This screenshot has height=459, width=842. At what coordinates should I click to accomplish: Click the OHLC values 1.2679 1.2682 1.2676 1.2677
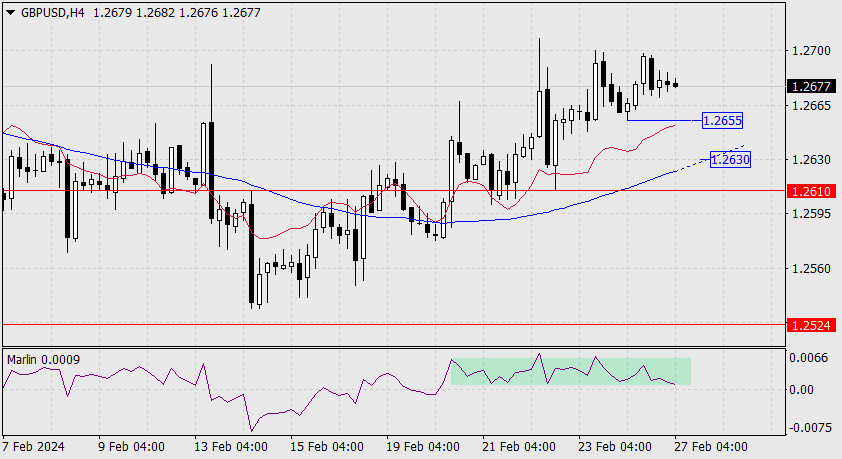point(177,12)
